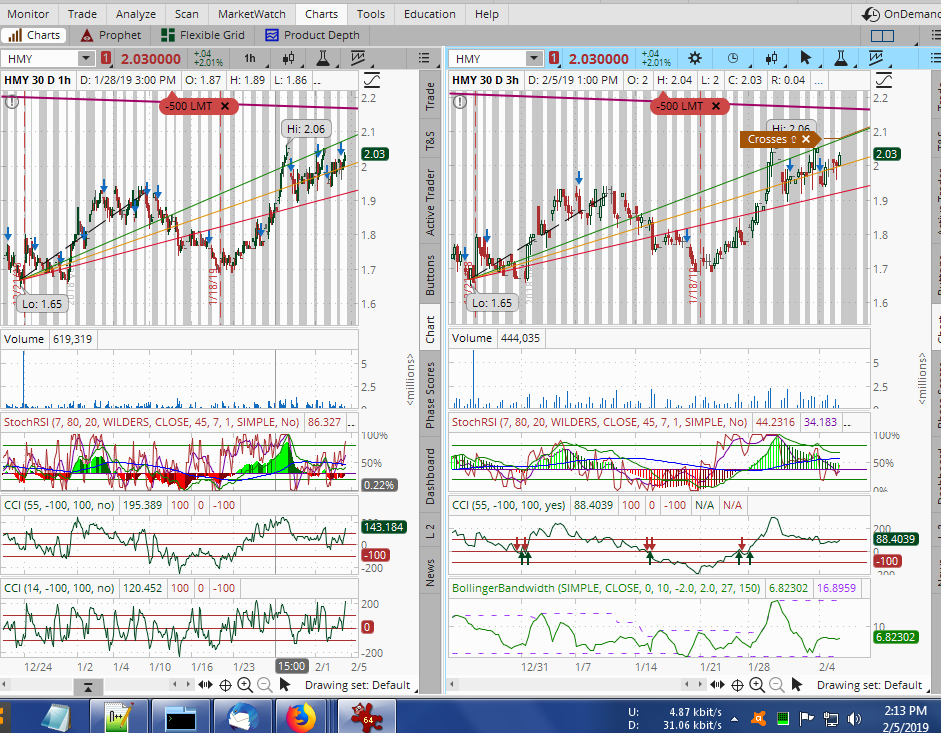Cancel the left chart's -500 LMT order
Screen dimensions: 941x733
[x=225, y=105]
